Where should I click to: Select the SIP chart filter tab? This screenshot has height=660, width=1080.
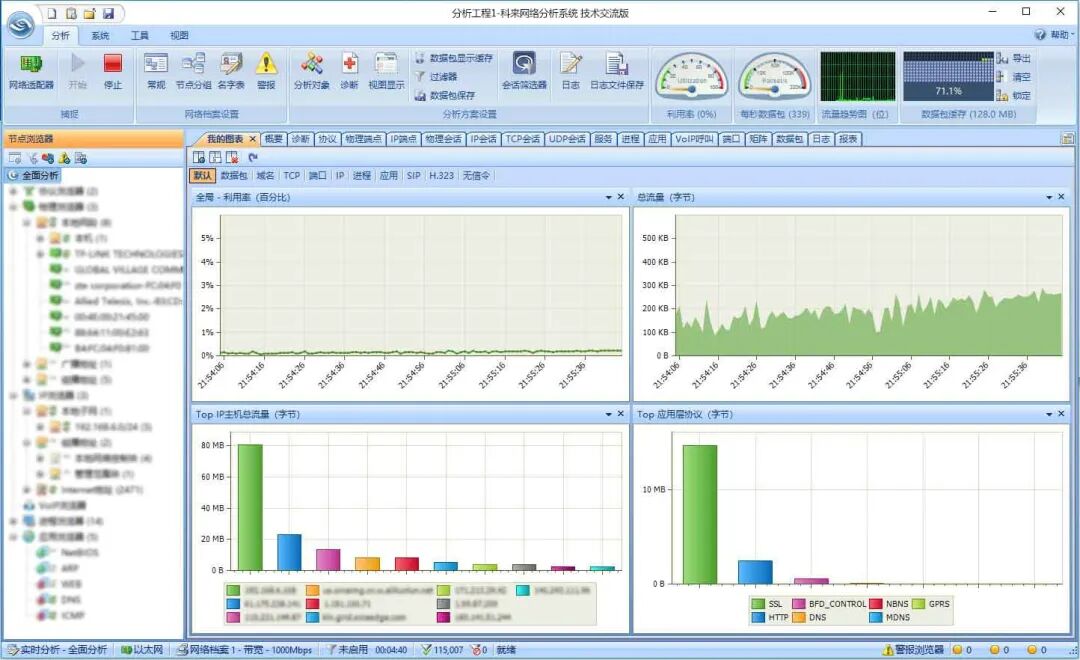click(x=413, y=176)
